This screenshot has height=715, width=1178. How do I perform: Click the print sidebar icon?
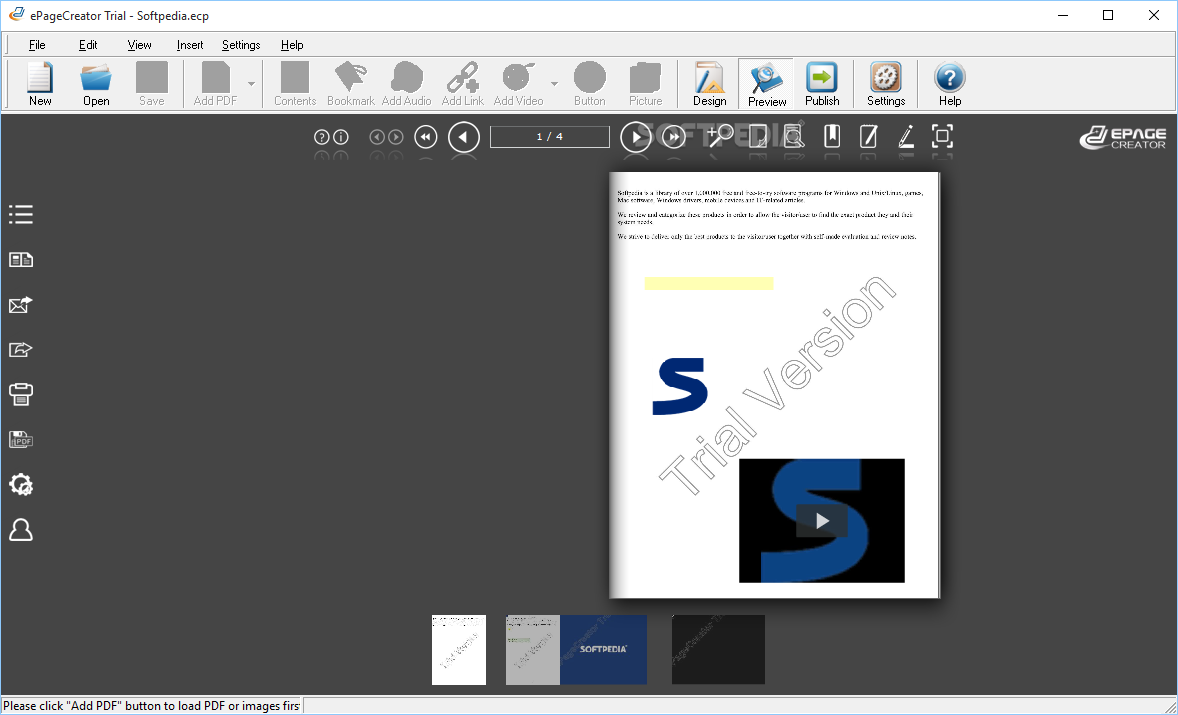(x=21, y=394)
